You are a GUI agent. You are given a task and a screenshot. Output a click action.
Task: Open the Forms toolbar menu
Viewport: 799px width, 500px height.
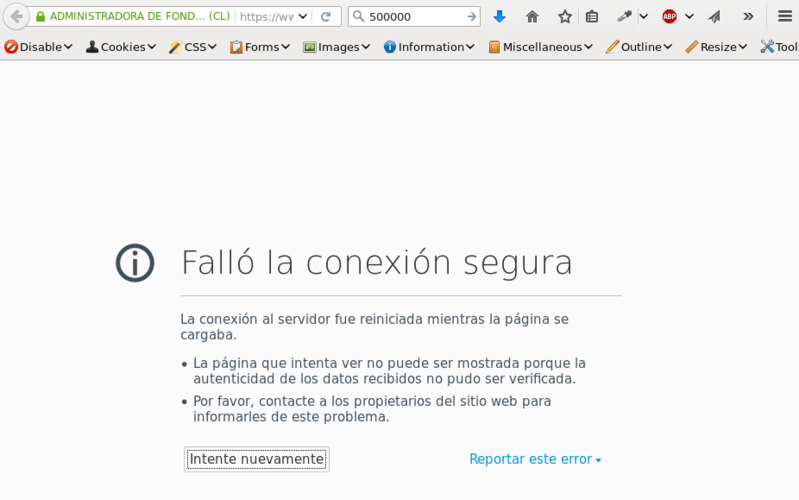[260, 47]
